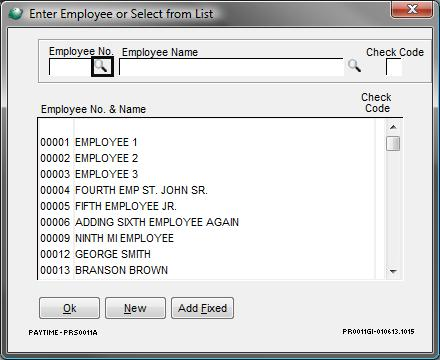Click the list scrollbar down arrow
Screen dimensions: 440x360
tap(393, 271)
